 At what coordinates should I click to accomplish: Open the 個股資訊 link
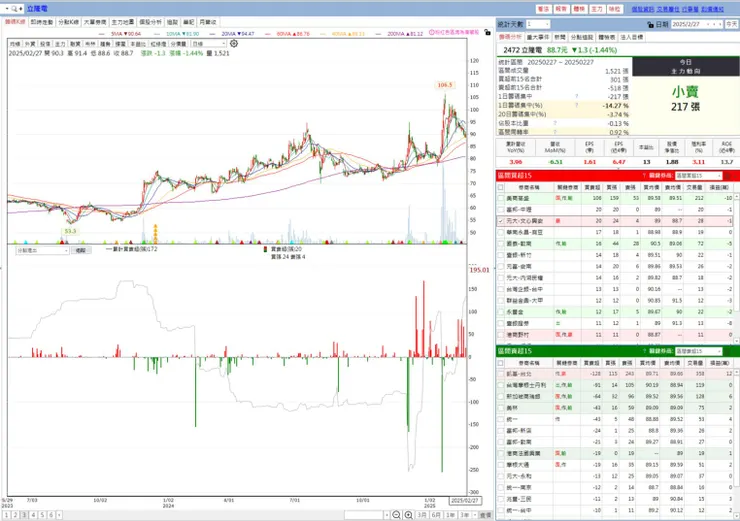point(643,9)
